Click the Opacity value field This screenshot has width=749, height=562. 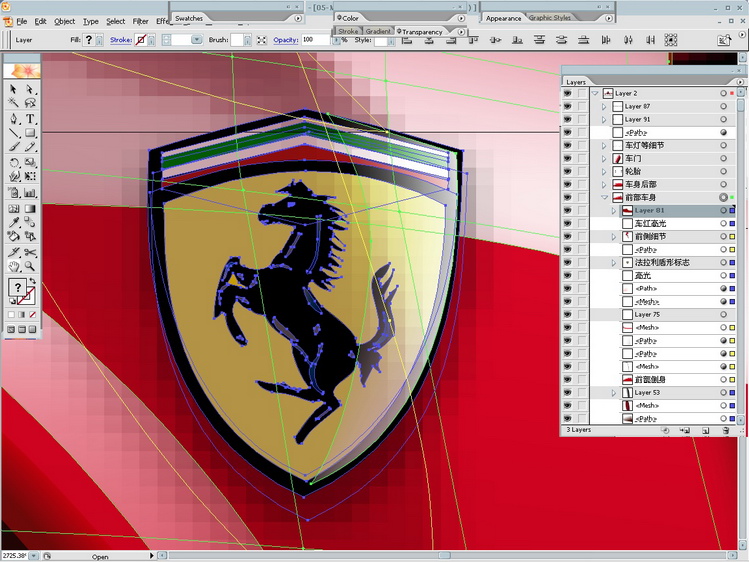tap(316, 40)
